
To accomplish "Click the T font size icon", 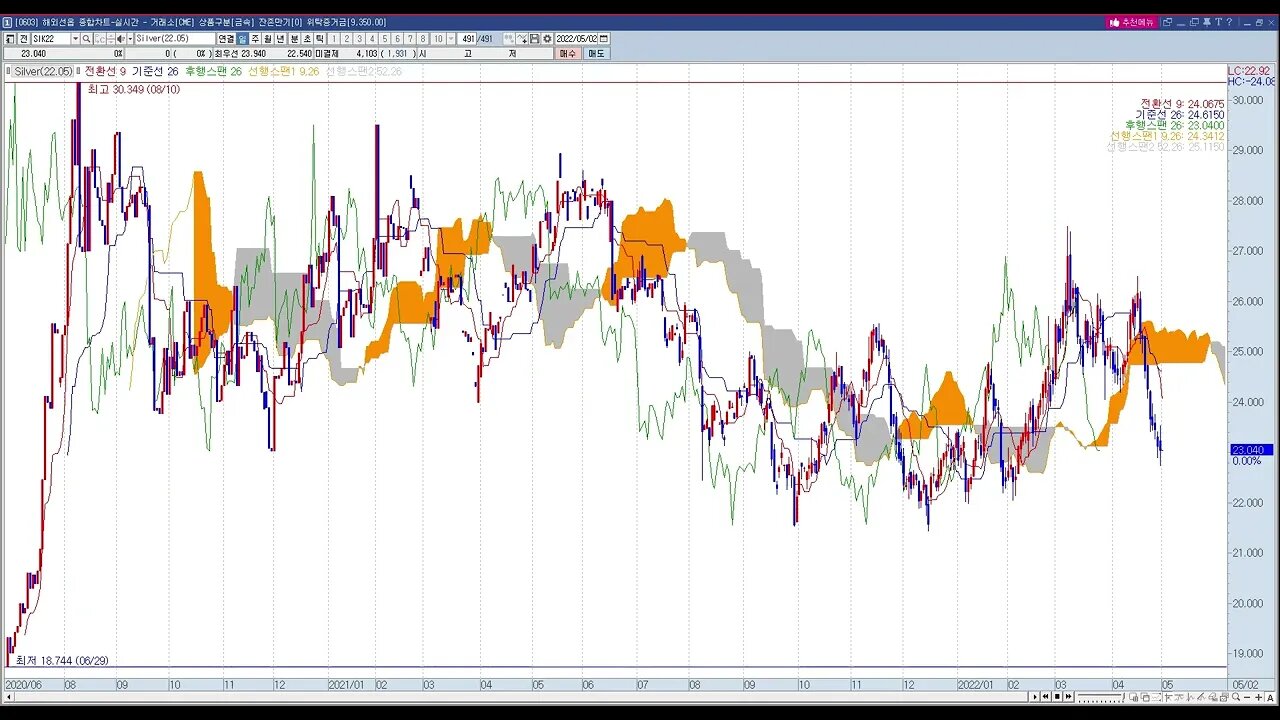I will point(1219,22).
